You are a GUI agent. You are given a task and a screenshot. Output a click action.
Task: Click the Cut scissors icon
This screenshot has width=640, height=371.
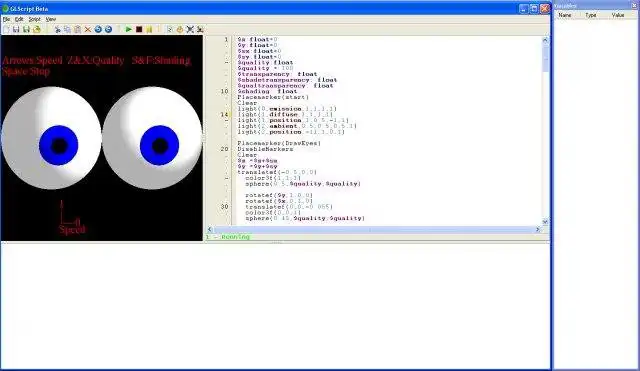(x=57, y=29)
